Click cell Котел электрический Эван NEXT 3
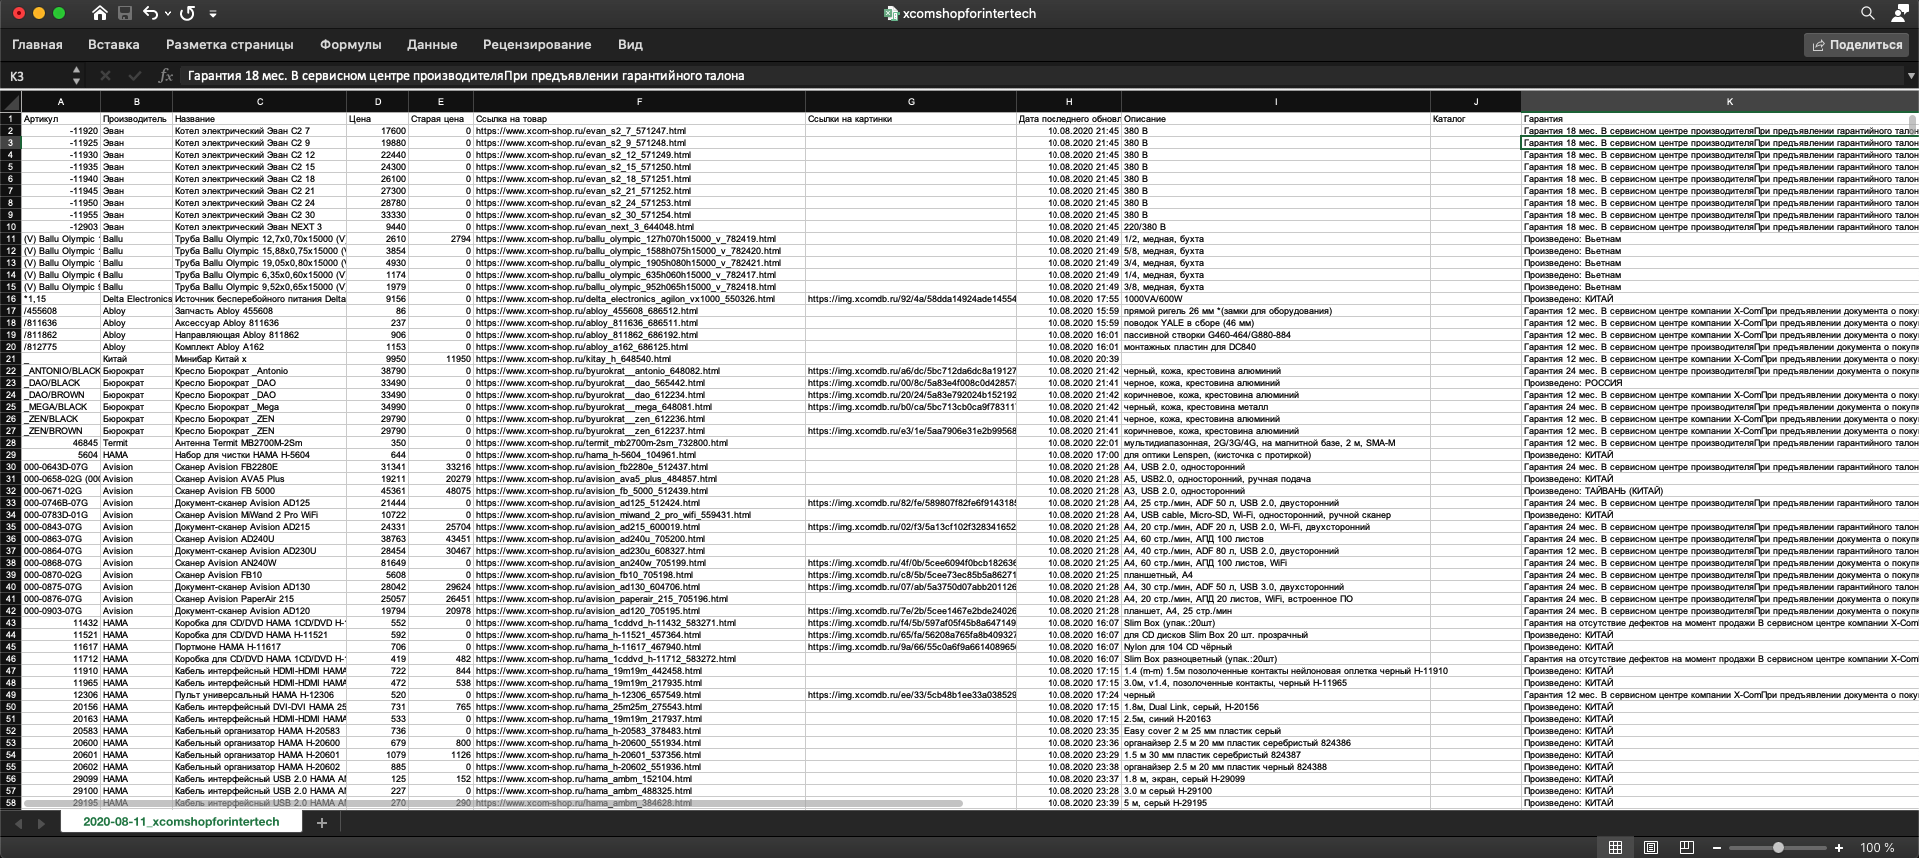The height and width of the screenshot is (858, 1919). [260, 227]
